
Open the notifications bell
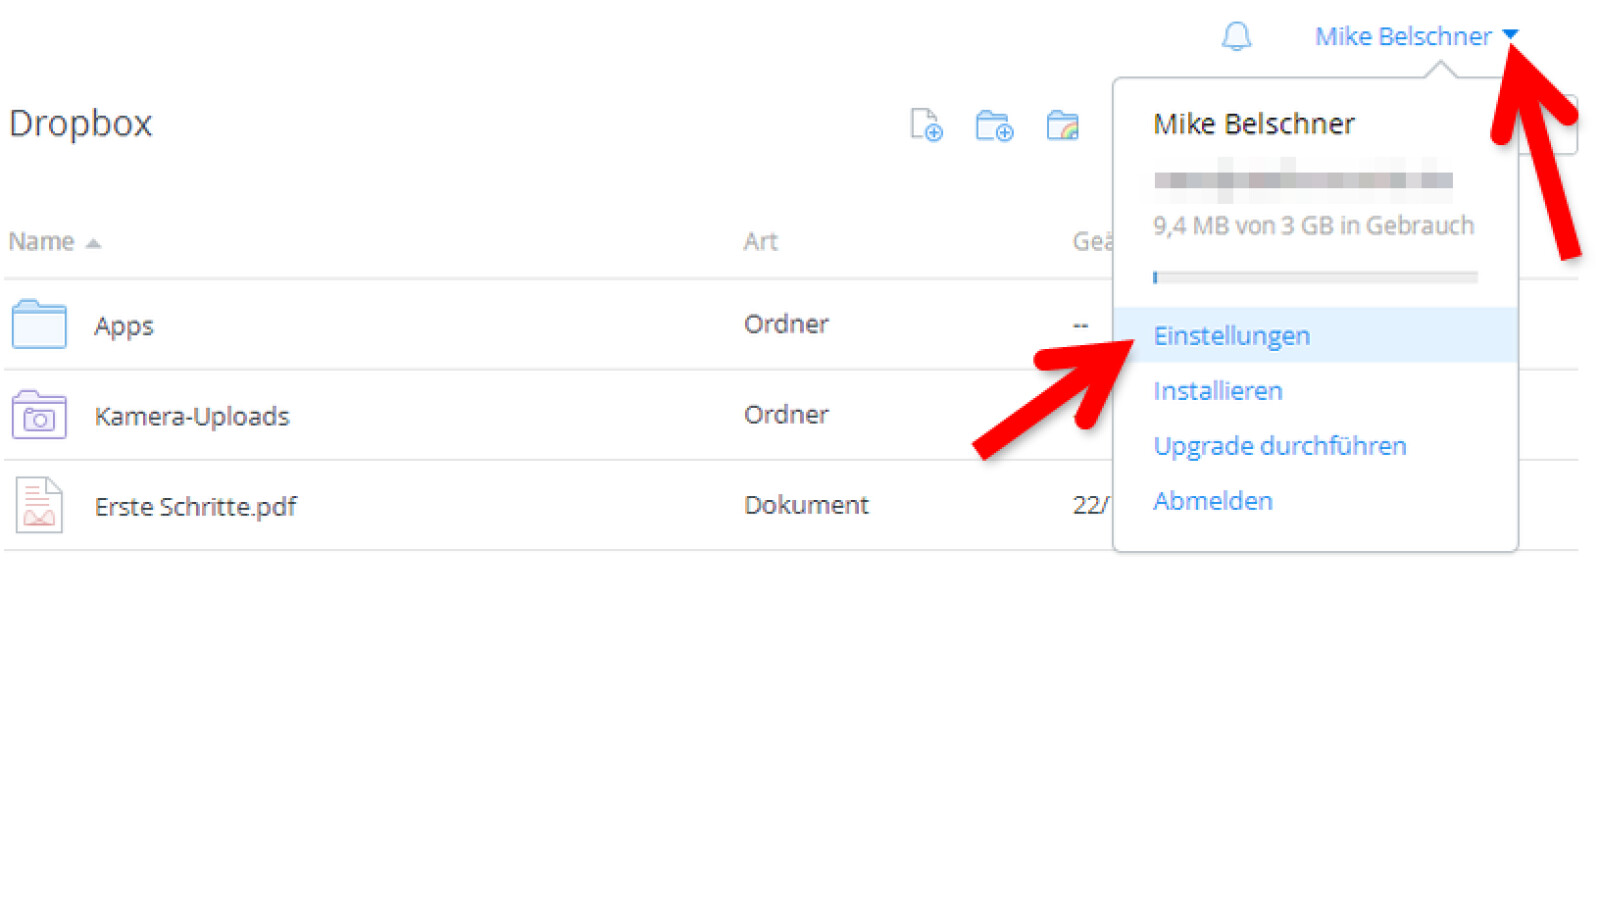[x=1236, y=36]
